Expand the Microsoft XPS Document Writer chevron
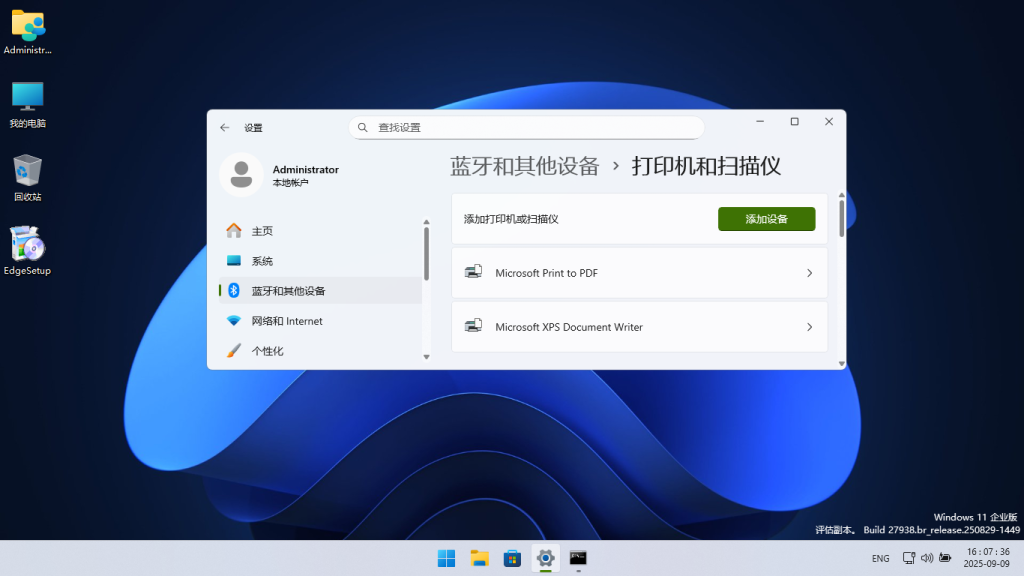Screen dimensions: 1024x576 click(809, 327)
